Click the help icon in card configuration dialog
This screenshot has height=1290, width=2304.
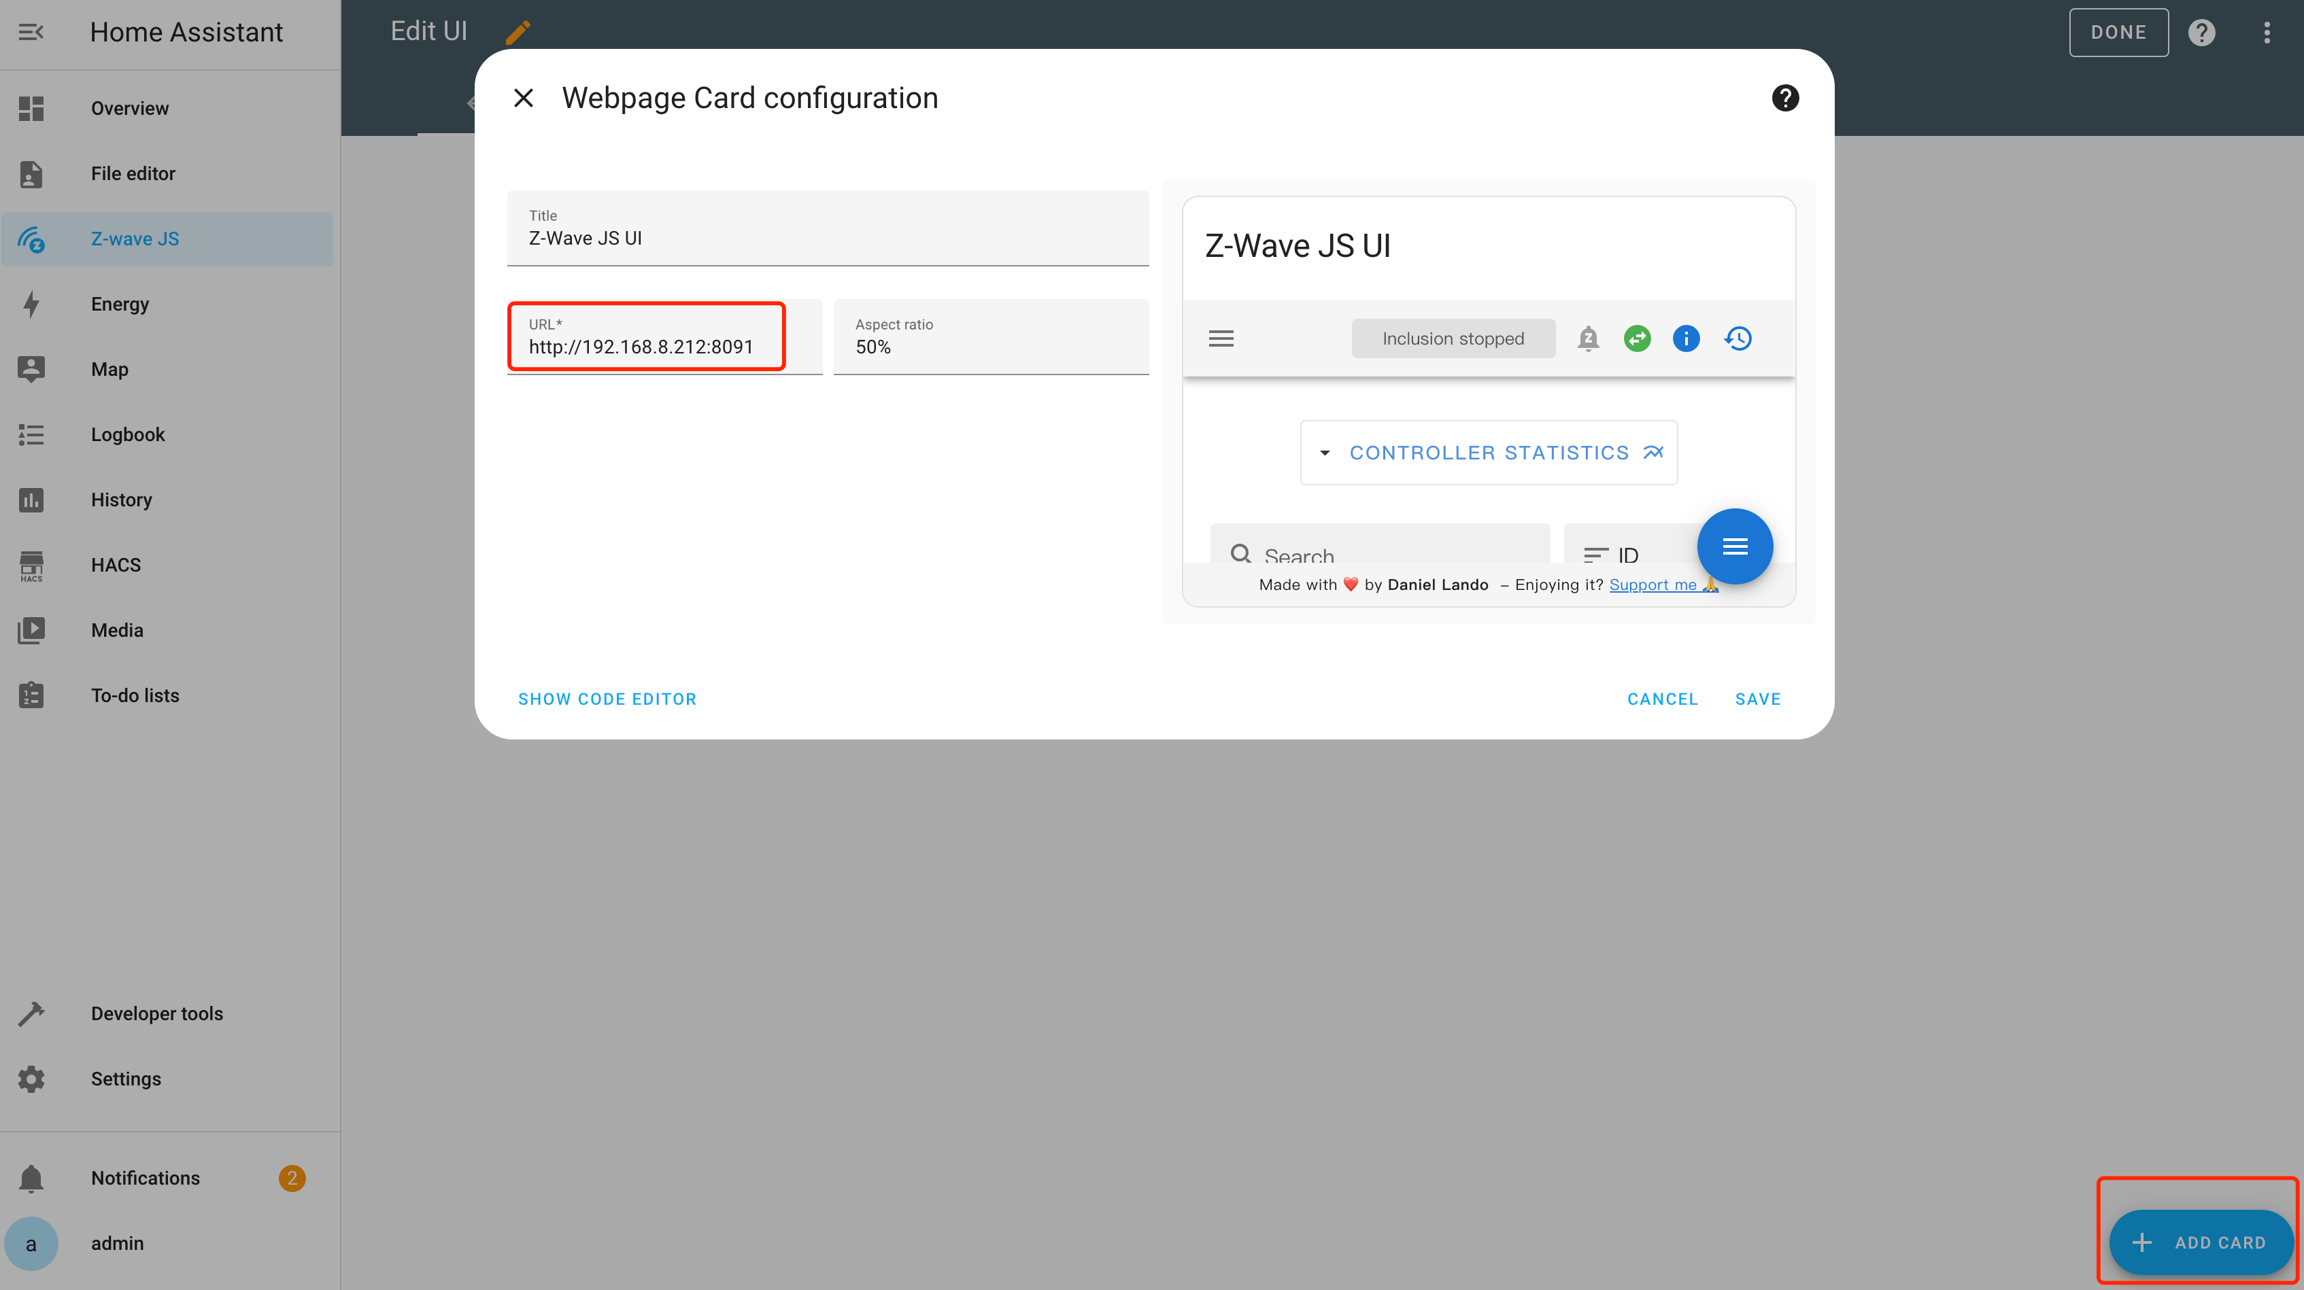coord(1785,98)
